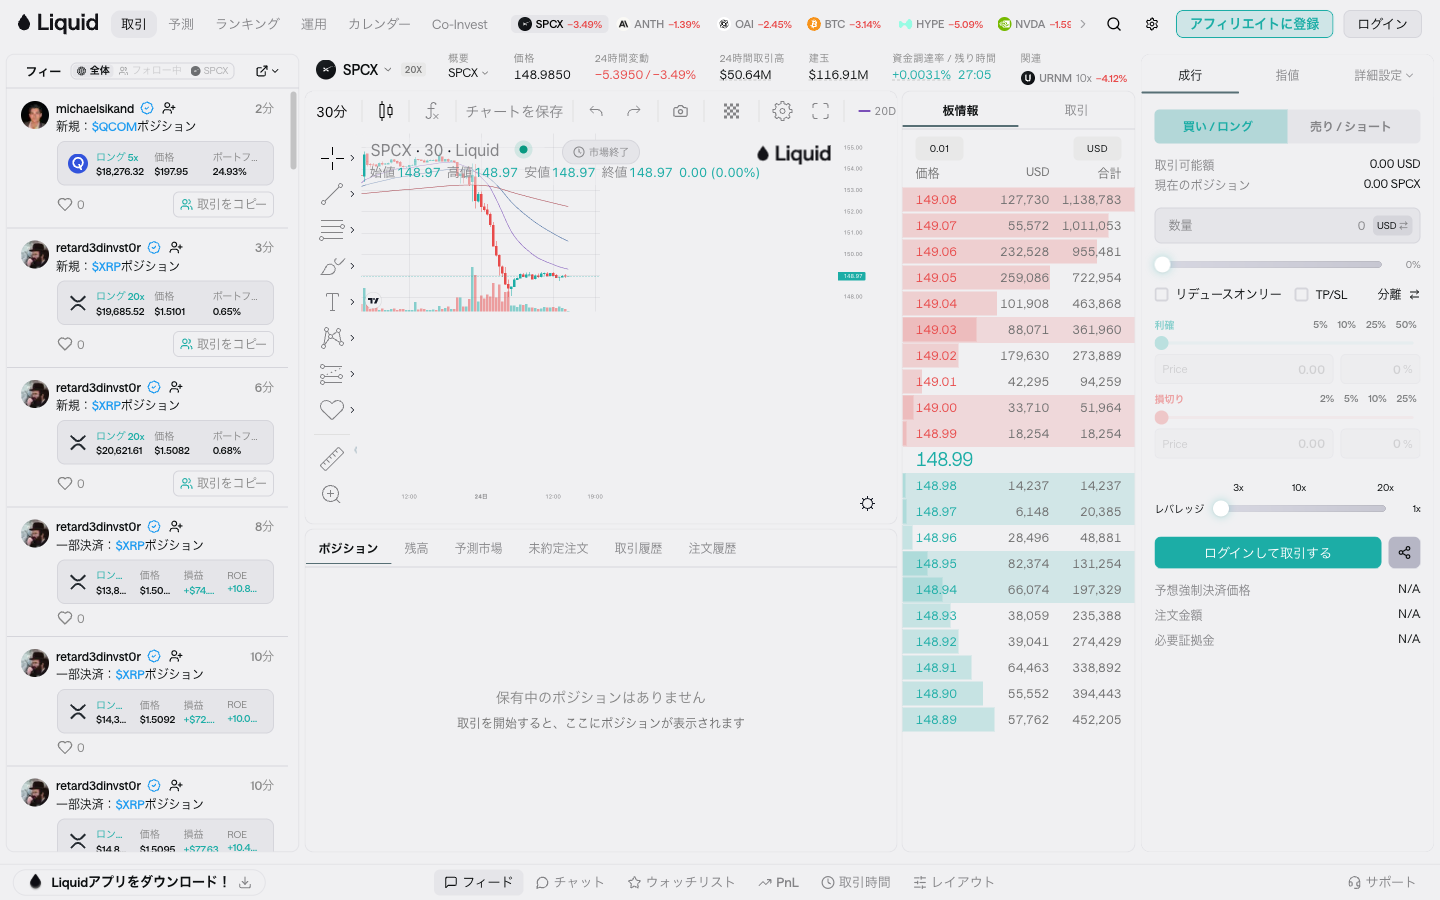Enable the TP/SL checkbox
The image size is (1440, 900).
[x=1301, y=294]
